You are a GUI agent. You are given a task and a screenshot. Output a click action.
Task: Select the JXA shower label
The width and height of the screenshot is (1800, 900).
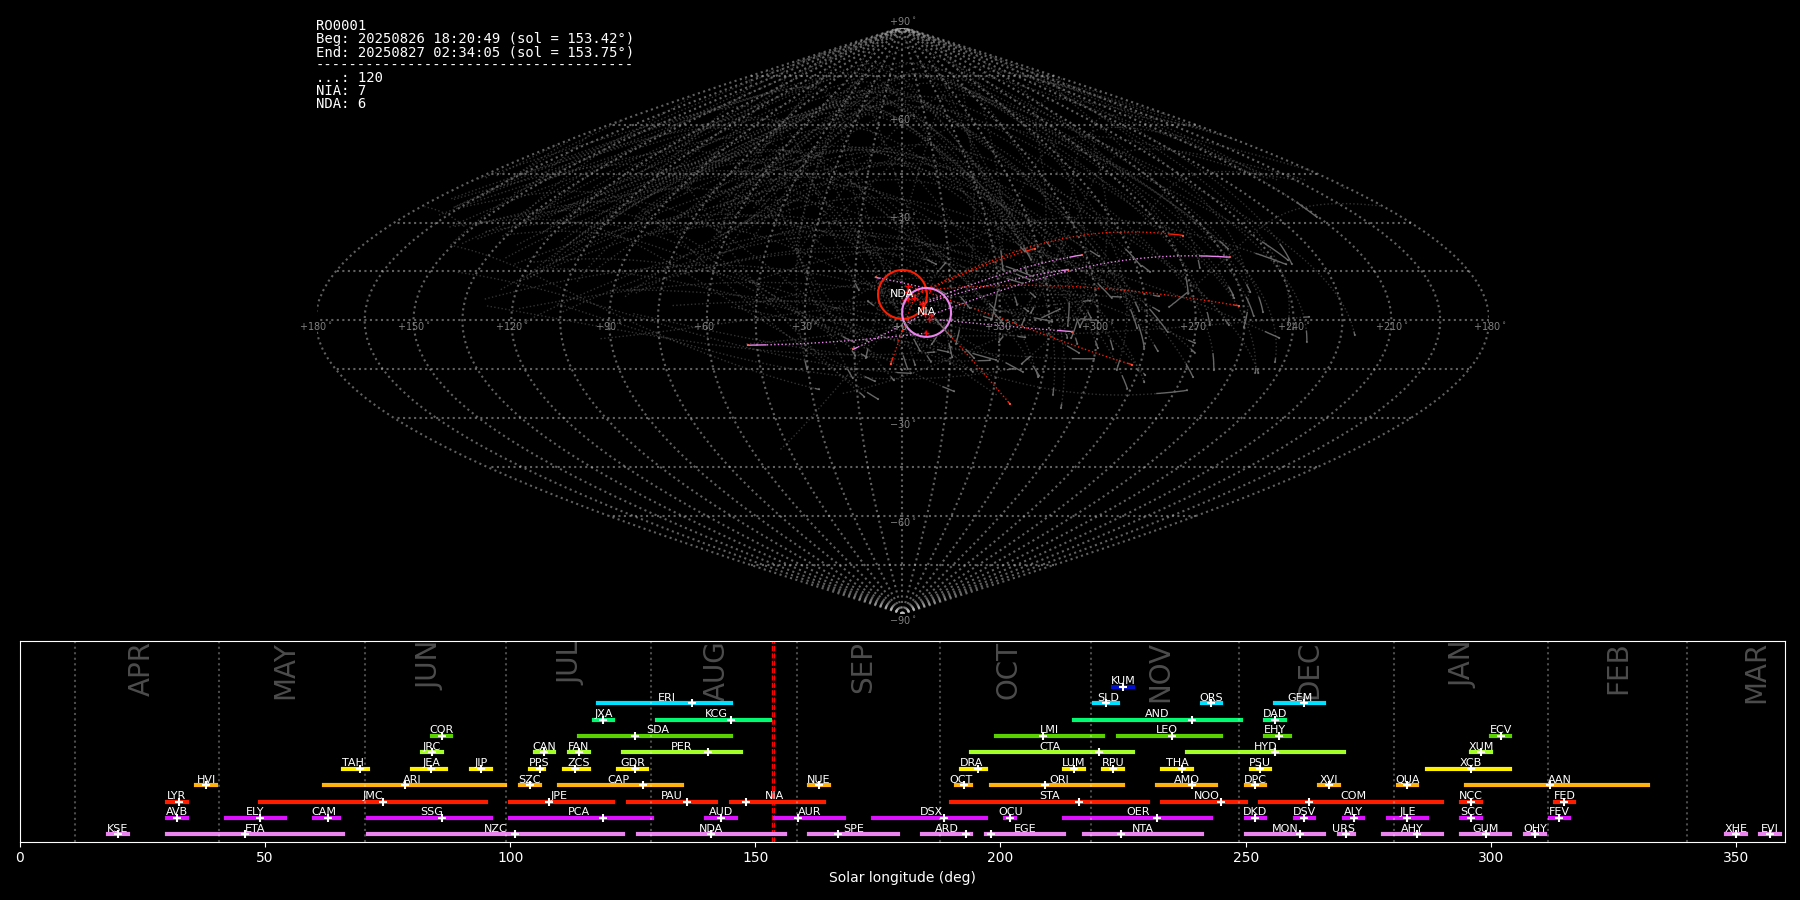(x=603, y=714)
